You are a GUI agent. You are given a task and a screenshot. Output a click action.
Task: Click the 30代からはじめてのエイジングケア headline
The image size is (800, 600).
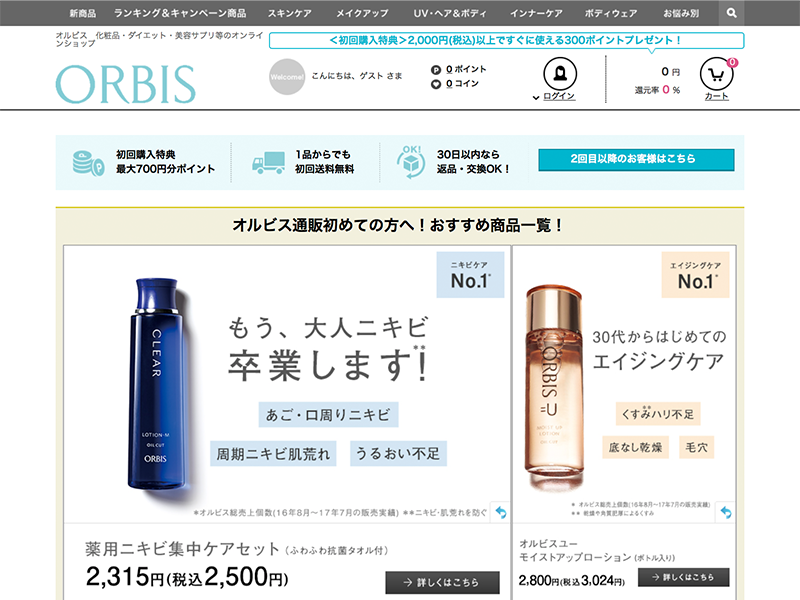point(658,350)
